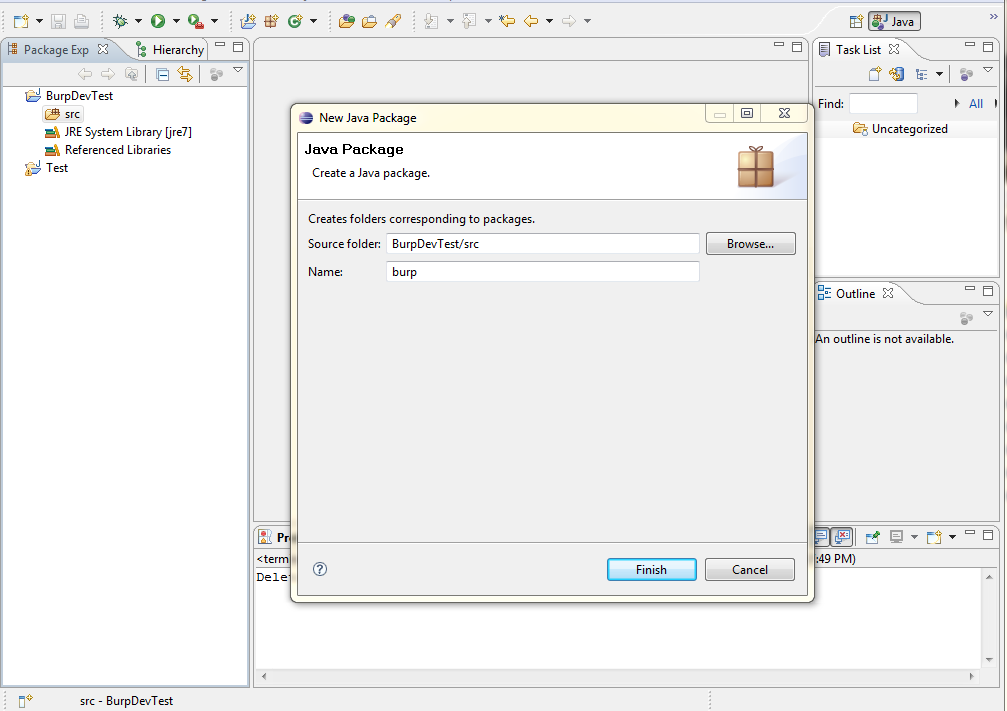The height and width of the screenshot is (711, 1007).
Task: Click Last Edit Location icon
Action: point(507,21)
